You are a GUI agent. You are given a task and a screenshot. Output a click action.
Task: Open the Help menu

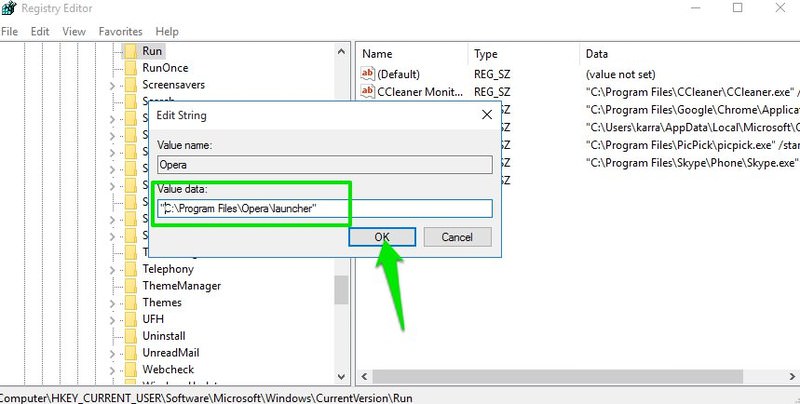(167, 32)
